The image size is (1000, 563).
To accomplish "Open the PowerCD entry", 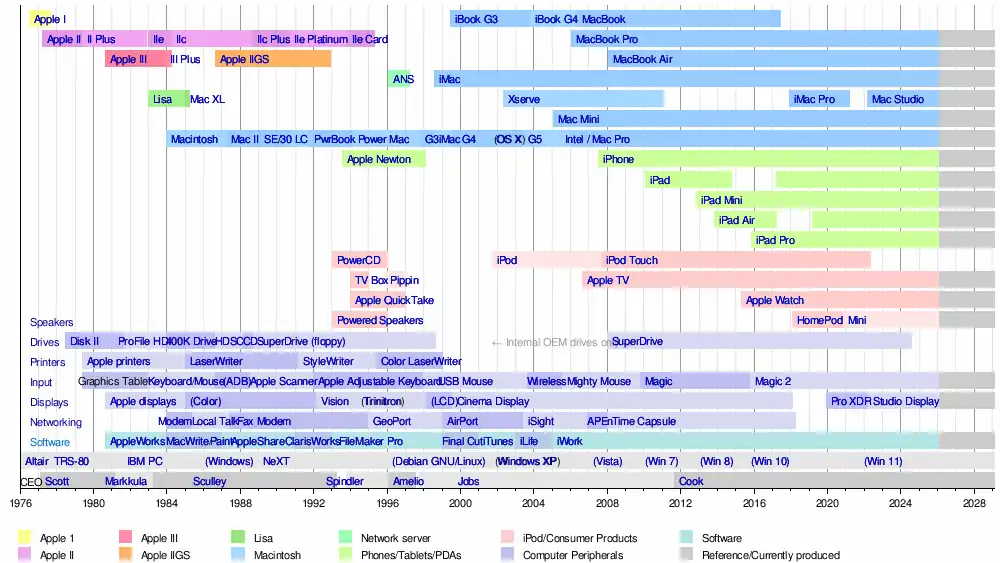I will pos(358,260).
